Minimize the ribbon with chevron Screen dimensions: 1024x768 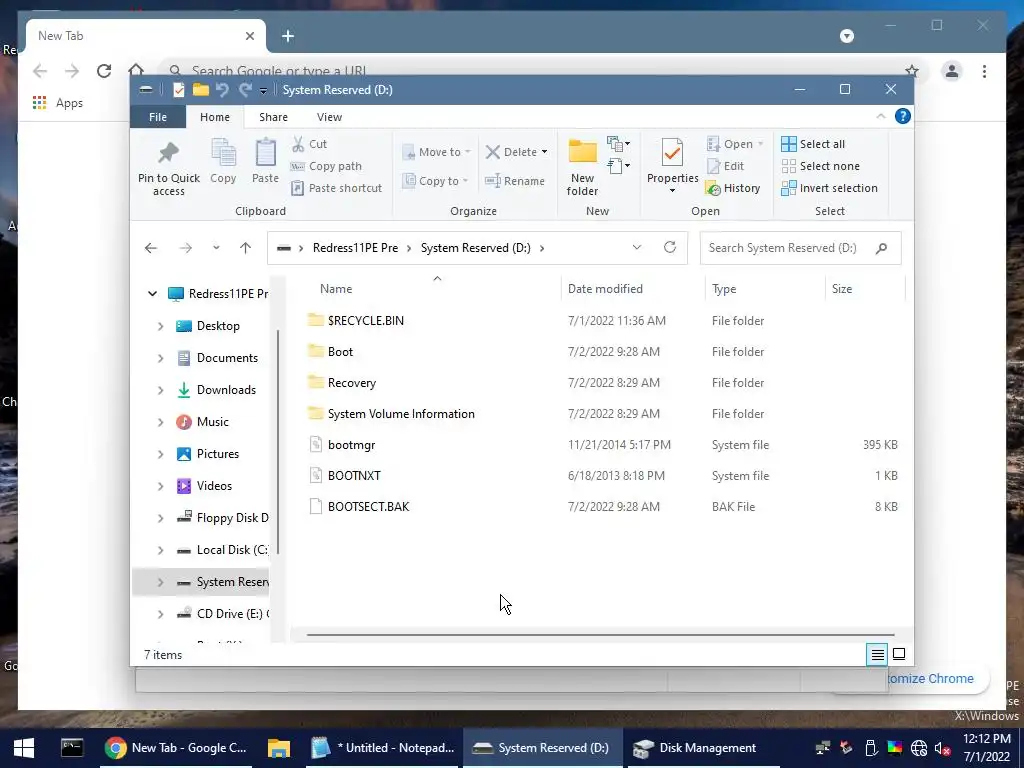[x=880, y=116]
